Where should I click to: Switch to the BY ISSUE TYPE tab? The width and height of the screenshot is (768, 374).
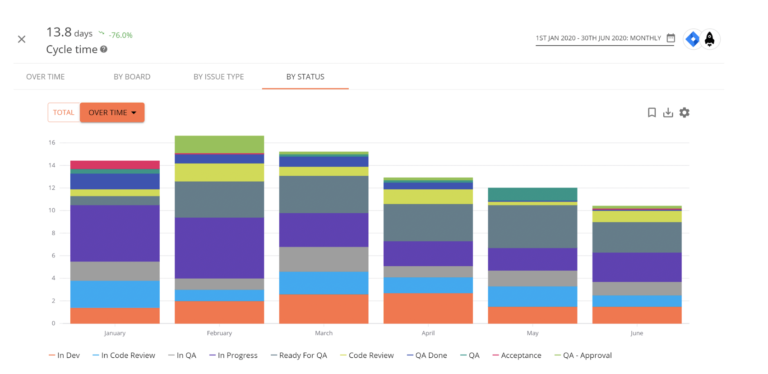tap(218, 77)
